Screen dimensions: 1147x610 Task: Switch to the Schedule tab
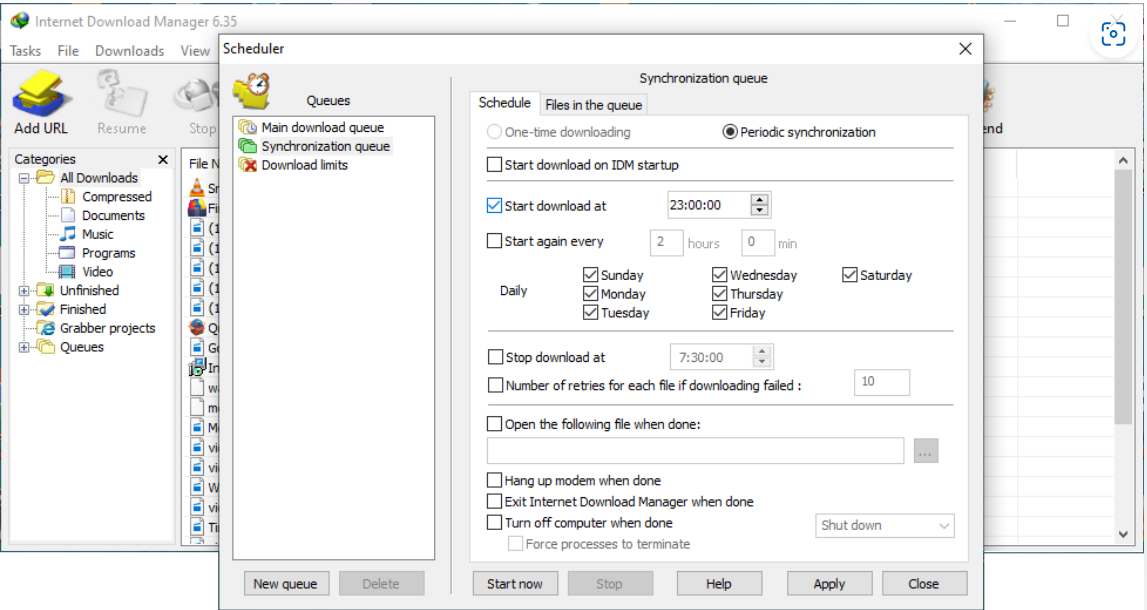click(x=505, y=102)
